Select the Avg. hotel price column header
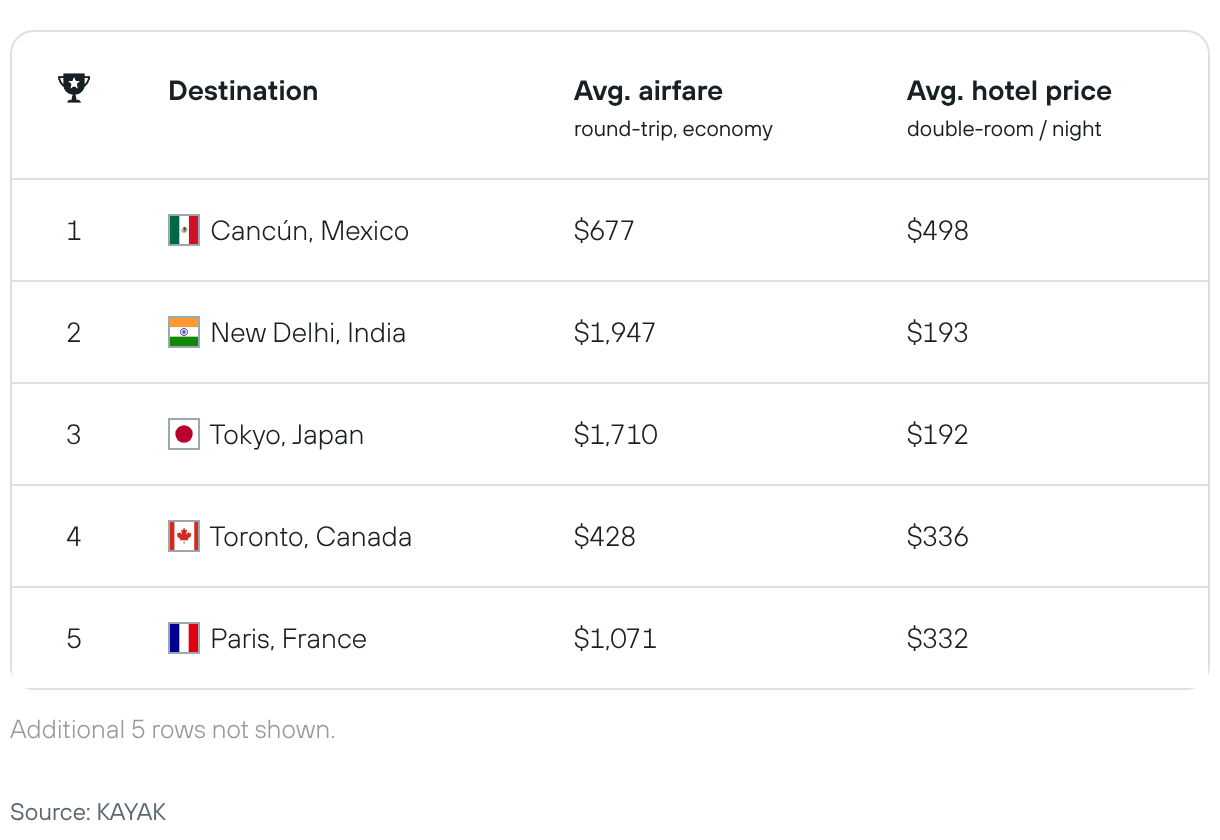The height and width of the screenshot is (840, 1220). [x=1009, y=91]
